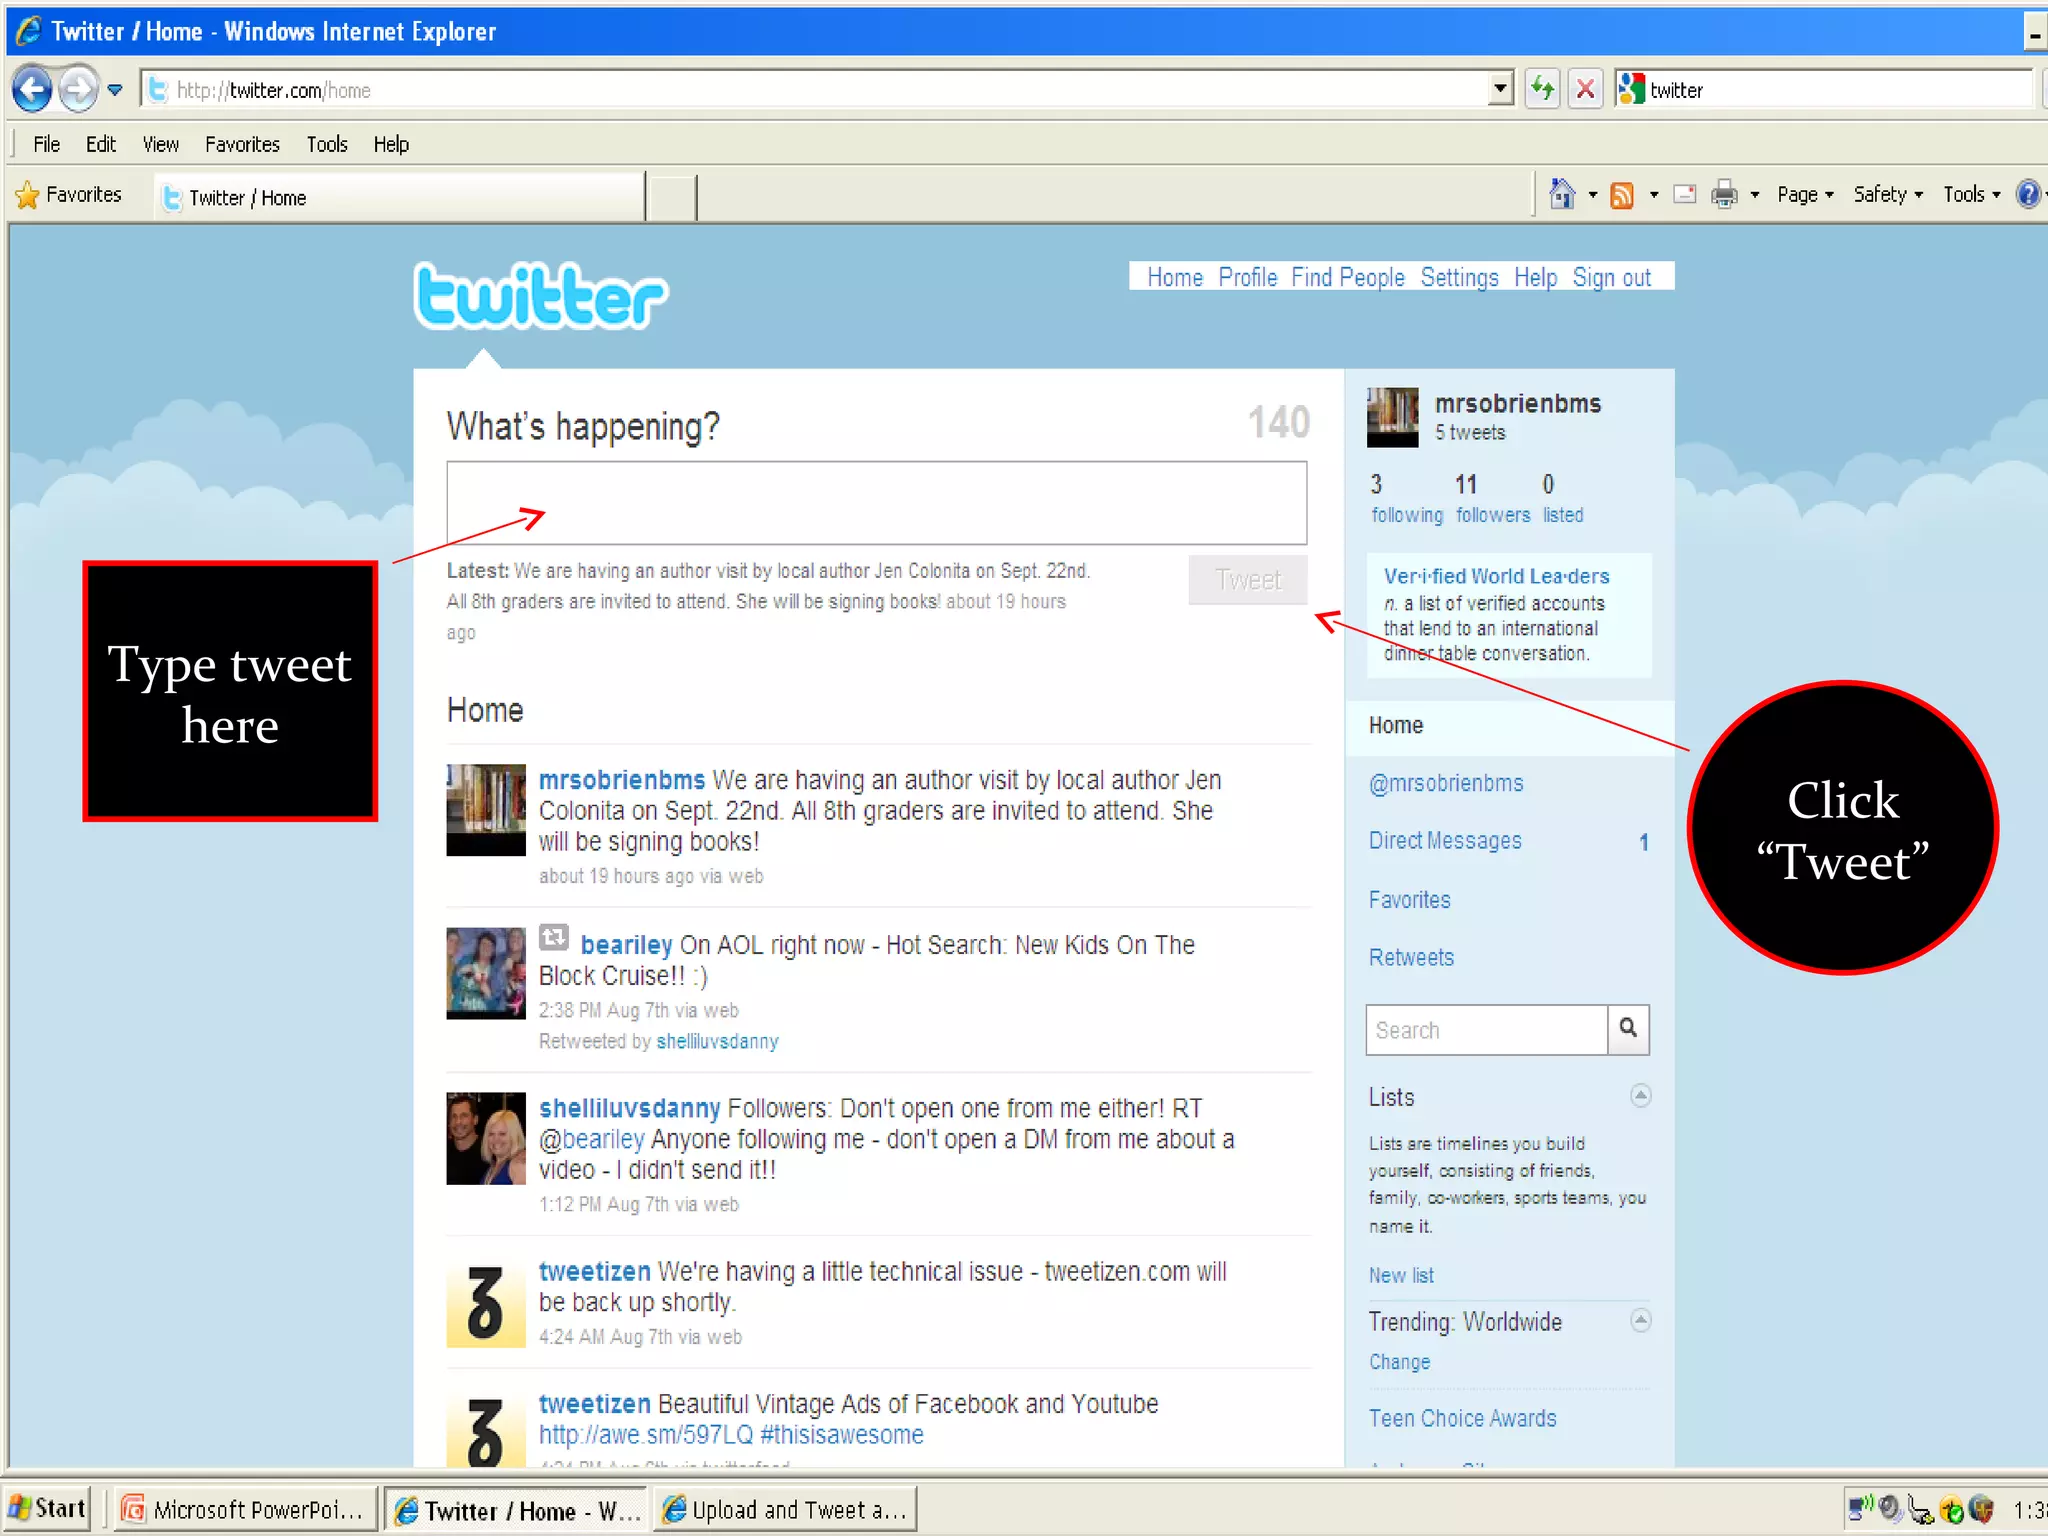Open Verified World Leaders promo link

point(1496,576)
